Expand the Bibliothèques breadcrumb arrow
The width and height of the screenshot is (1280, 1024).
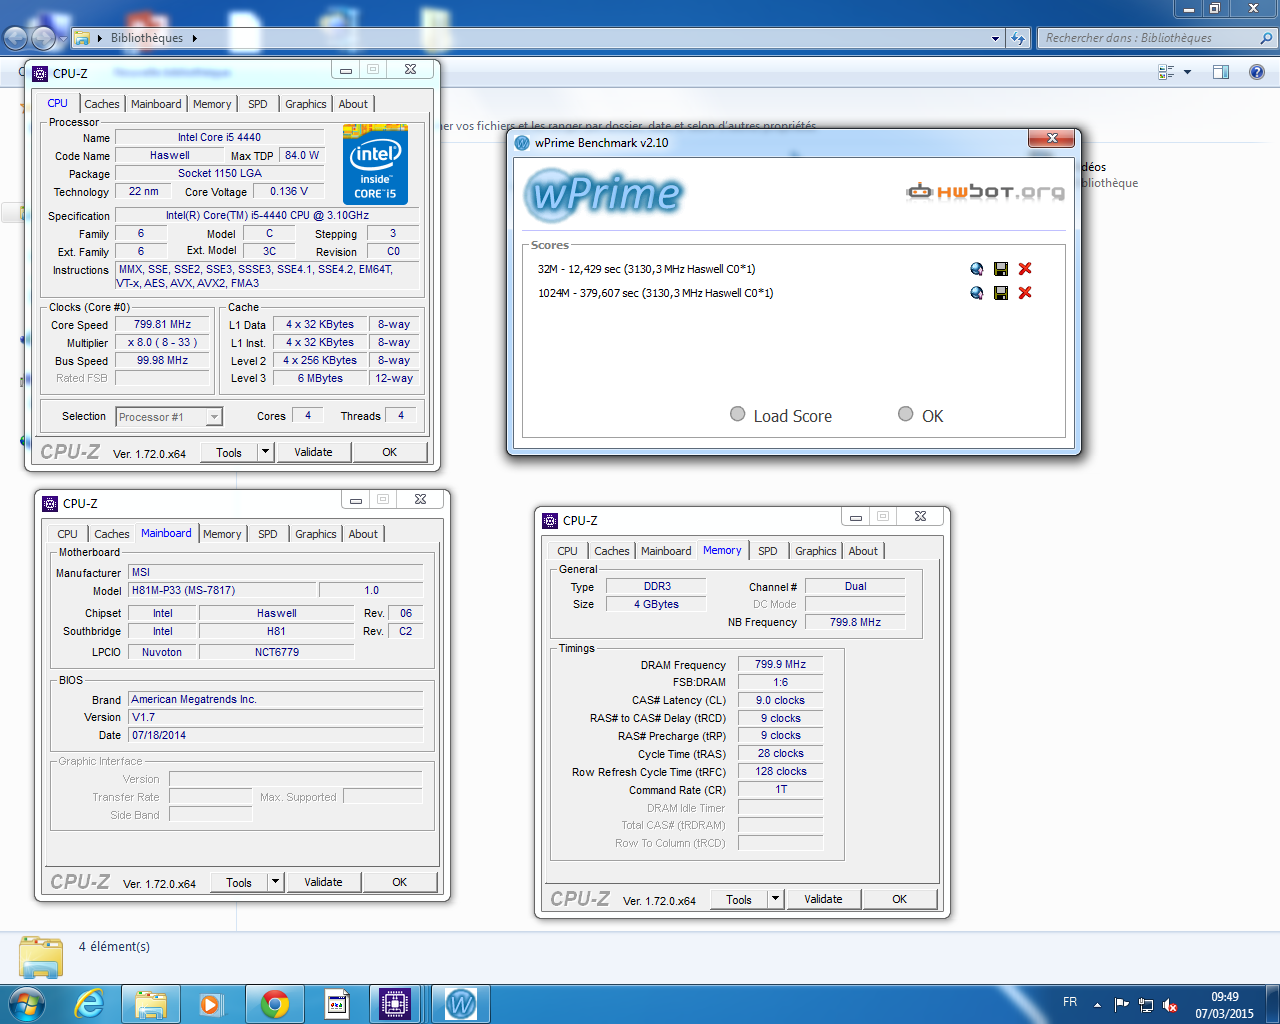[194, 38]
